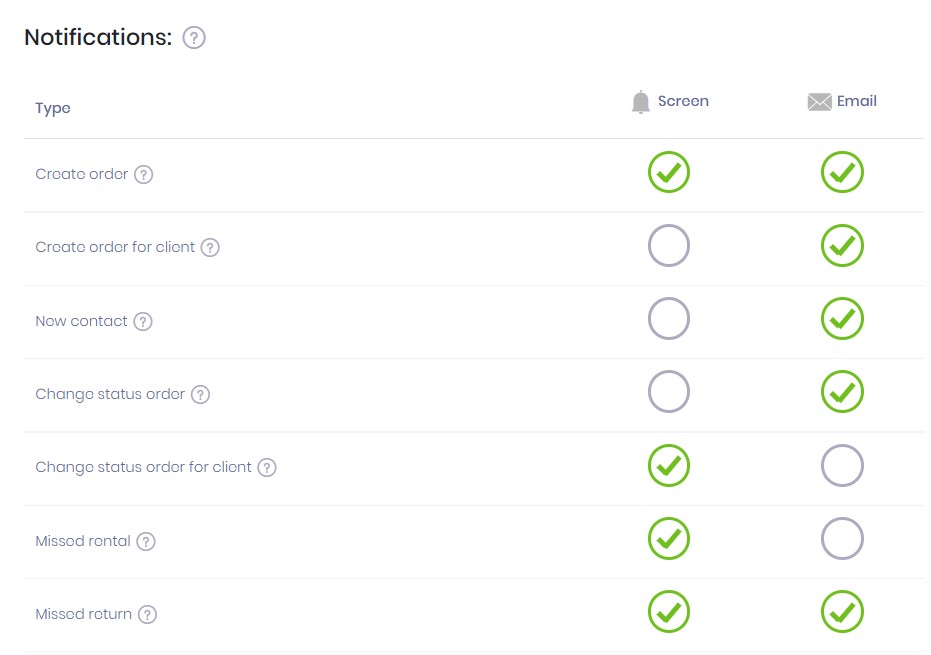Click help icon for Change status order for client
This screenshot has width=931, height=655.
point(267,467)
